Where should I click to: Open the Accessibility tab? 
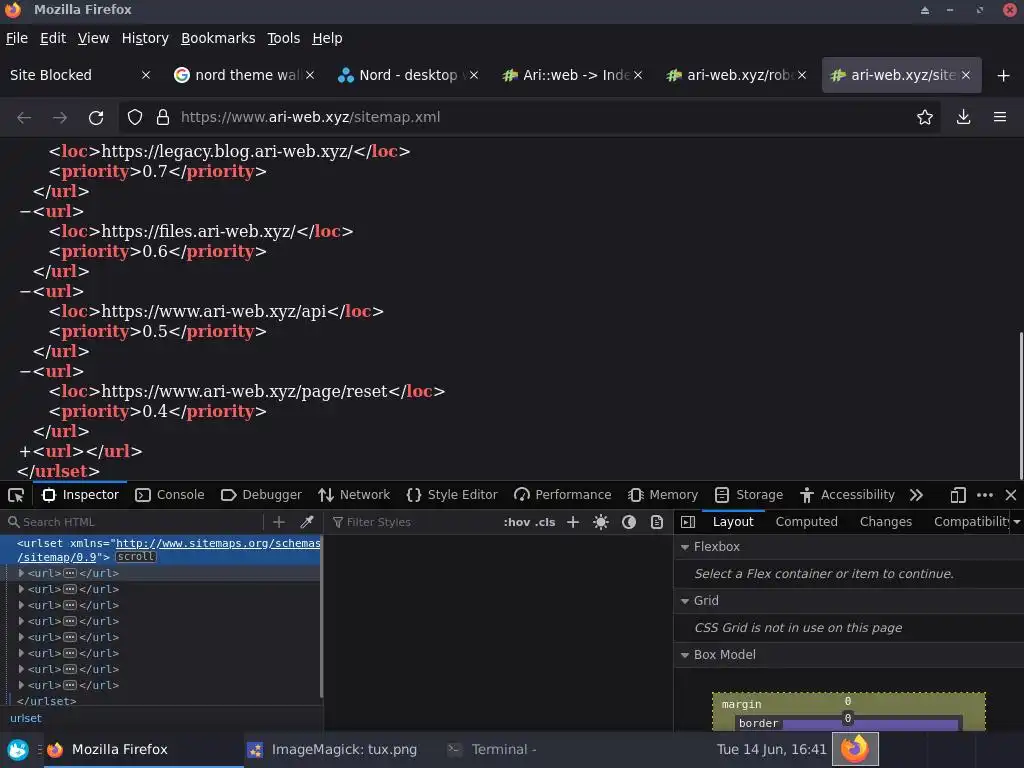pyautogui.click(x=847, y=495)
